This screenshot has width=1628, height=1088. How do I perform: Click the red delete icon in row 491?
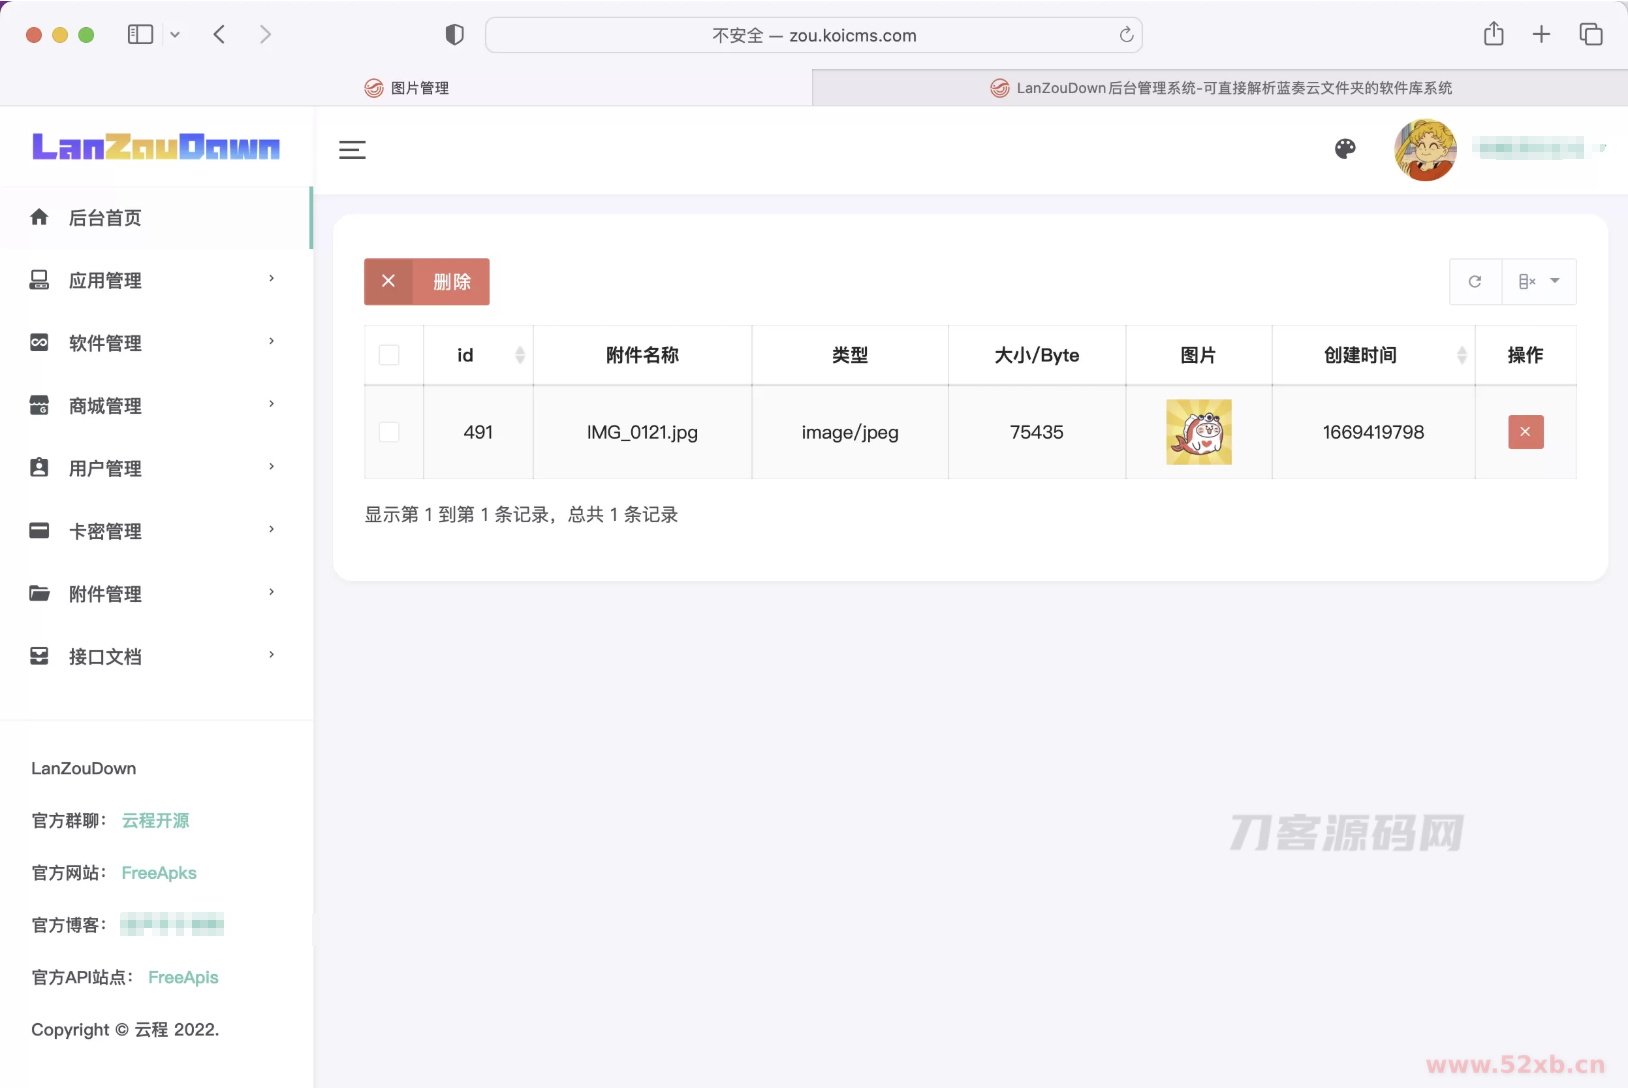pyautogui.click(x=1525, y=432)
